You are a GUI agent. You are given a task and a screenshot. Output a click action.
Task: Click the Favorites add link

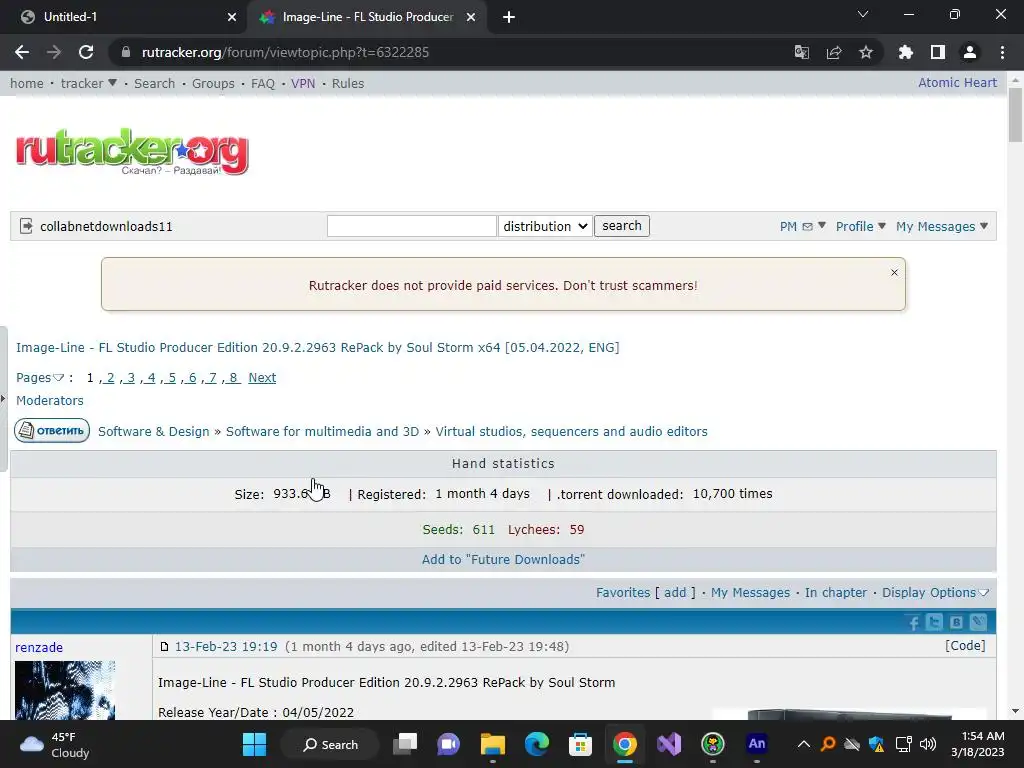[x=675, y=592]
